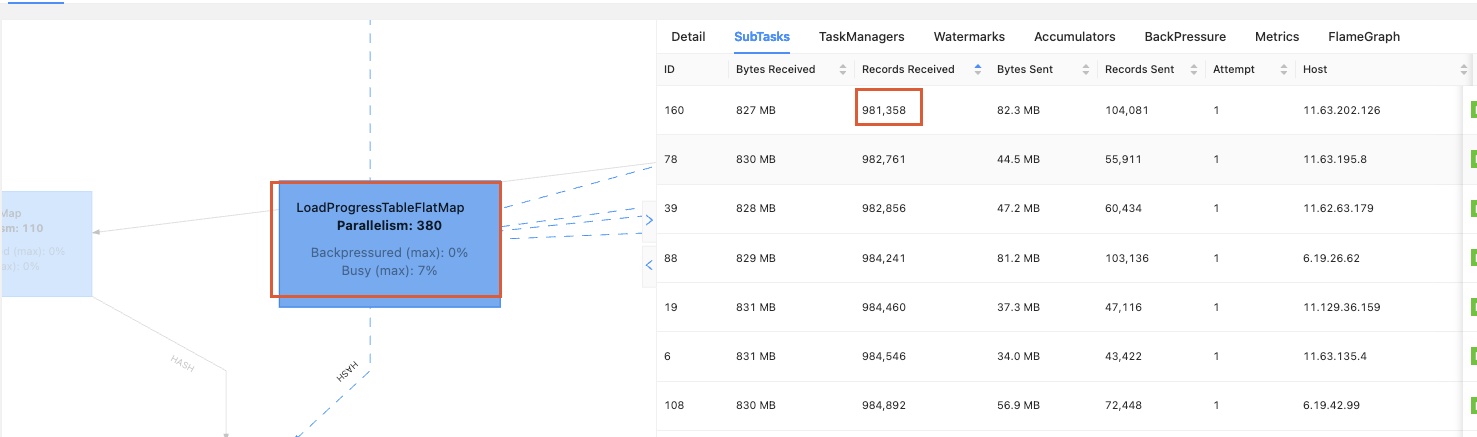
Task: Click Records Received value 984,892
Action: (884, 405)
